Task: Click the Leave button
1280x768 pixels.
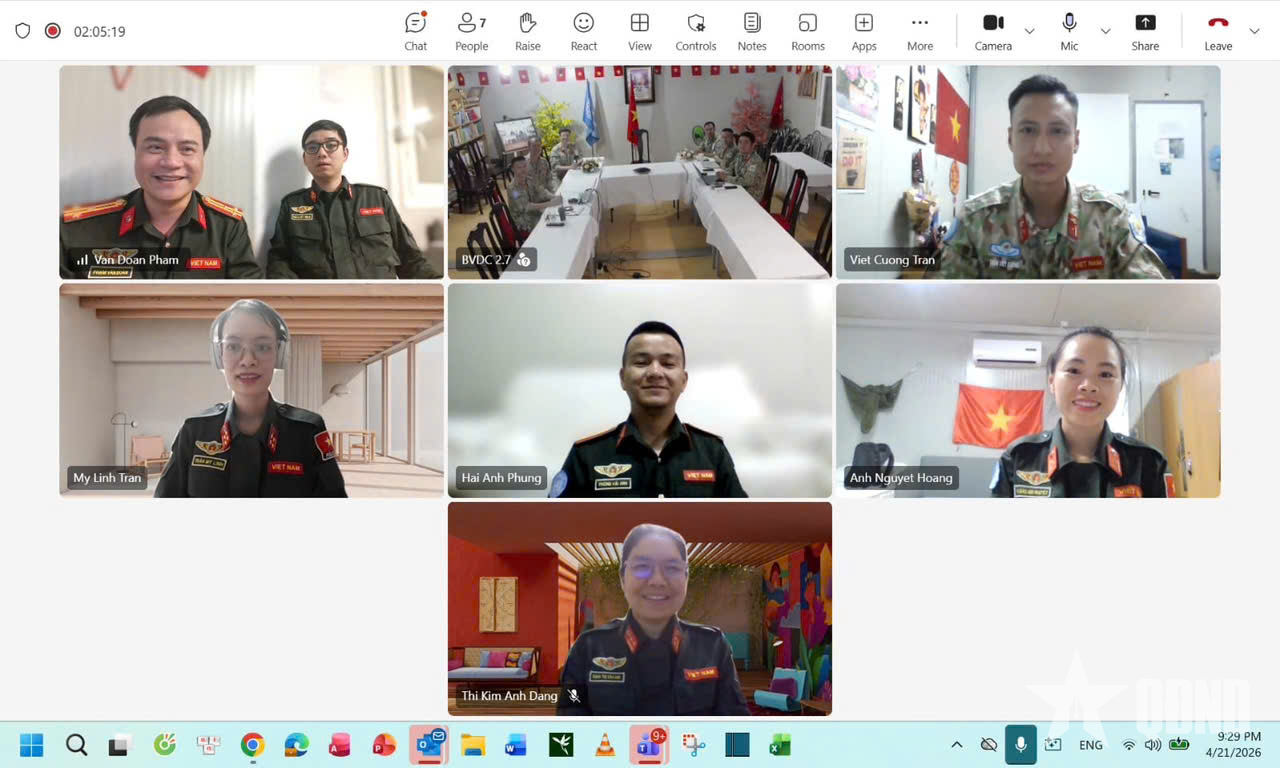Action: click(x=1218, y=30)
